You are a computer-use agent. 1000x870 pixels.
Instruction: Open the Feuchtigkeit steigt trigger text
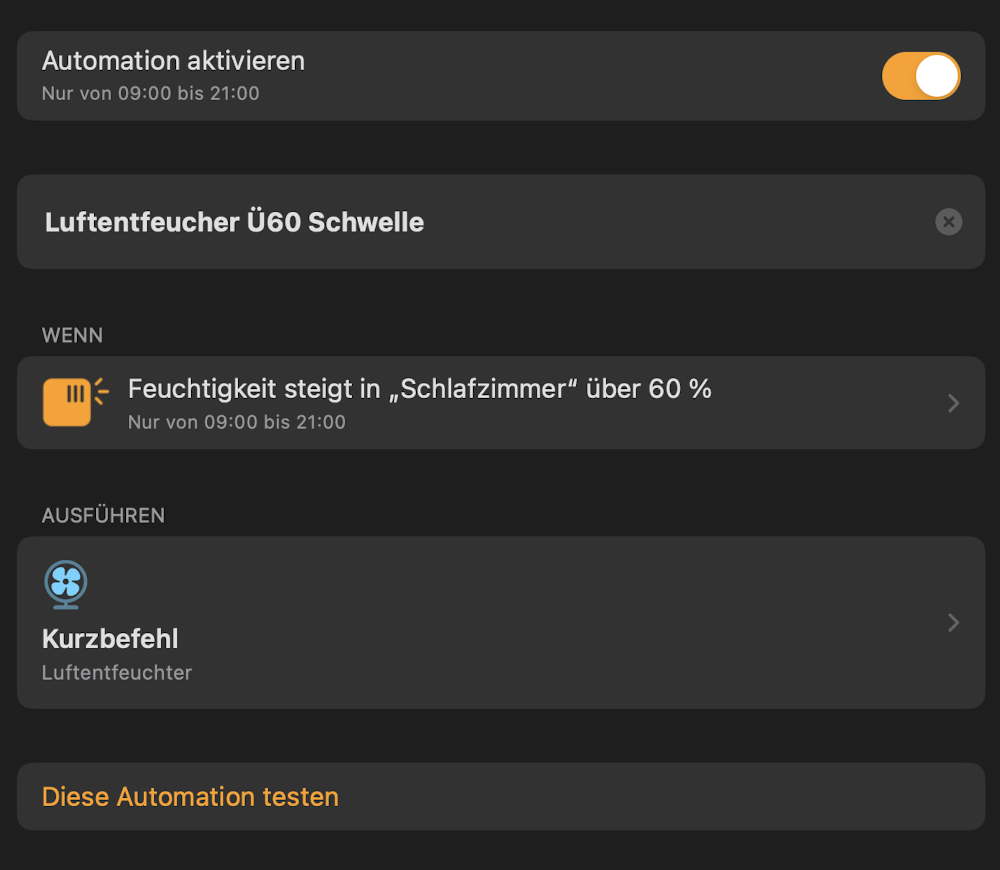pos(419,389)
